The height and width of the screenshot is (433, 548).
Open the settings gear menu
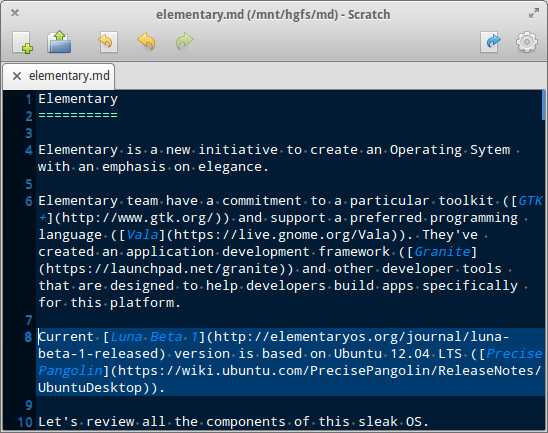point(527,42)
